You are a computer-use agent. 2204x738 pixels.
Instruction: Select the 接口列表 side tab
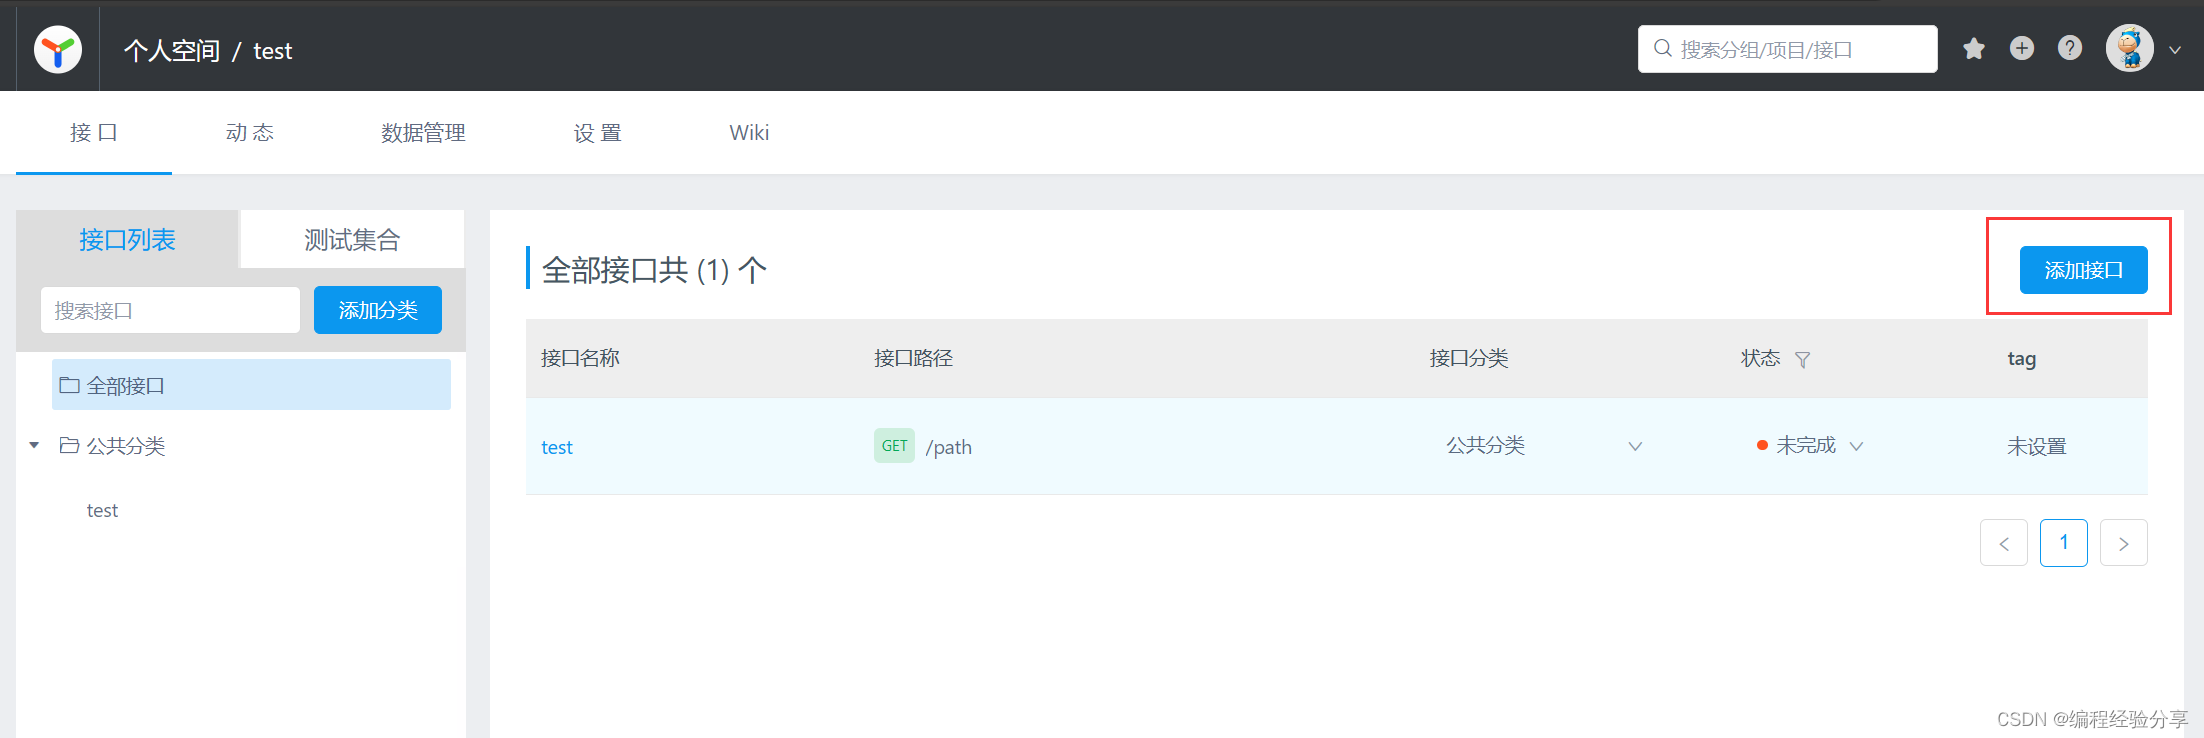click(127, 240)
